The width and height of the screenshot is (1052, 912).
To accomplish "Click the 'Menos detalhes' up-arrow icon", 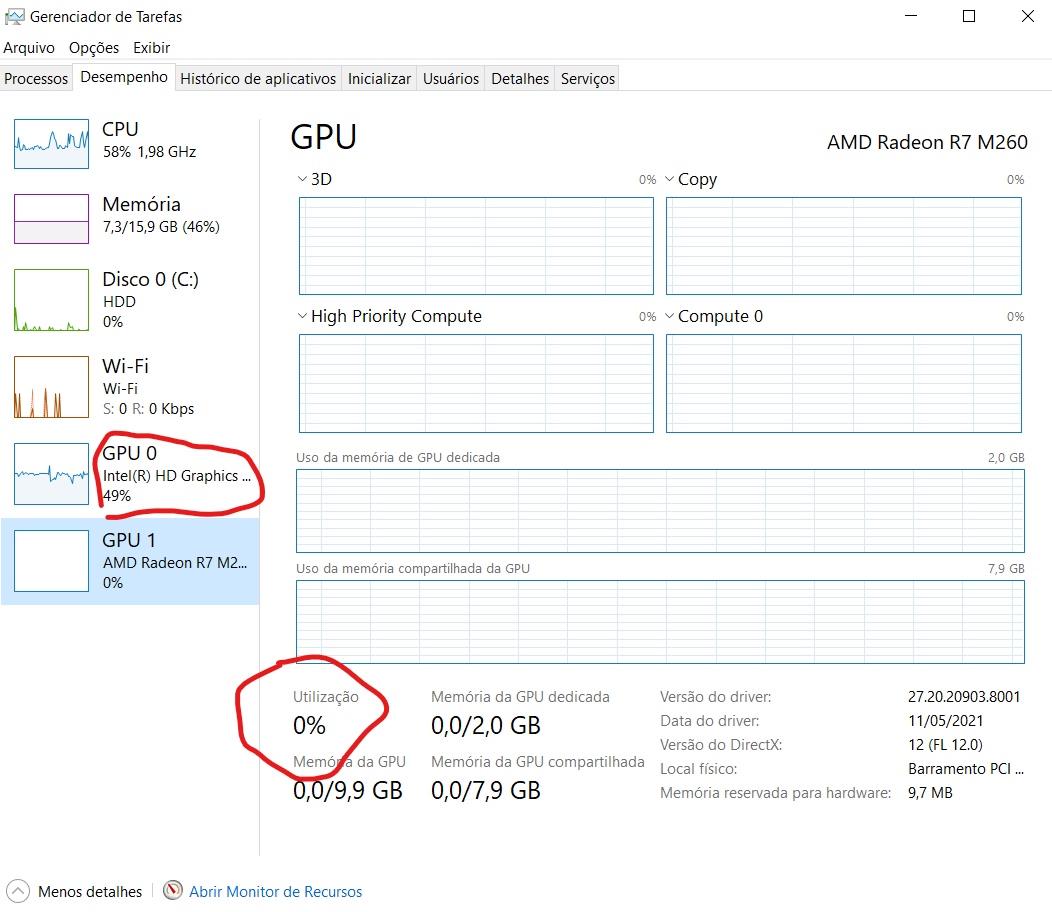I will (18, 891).
